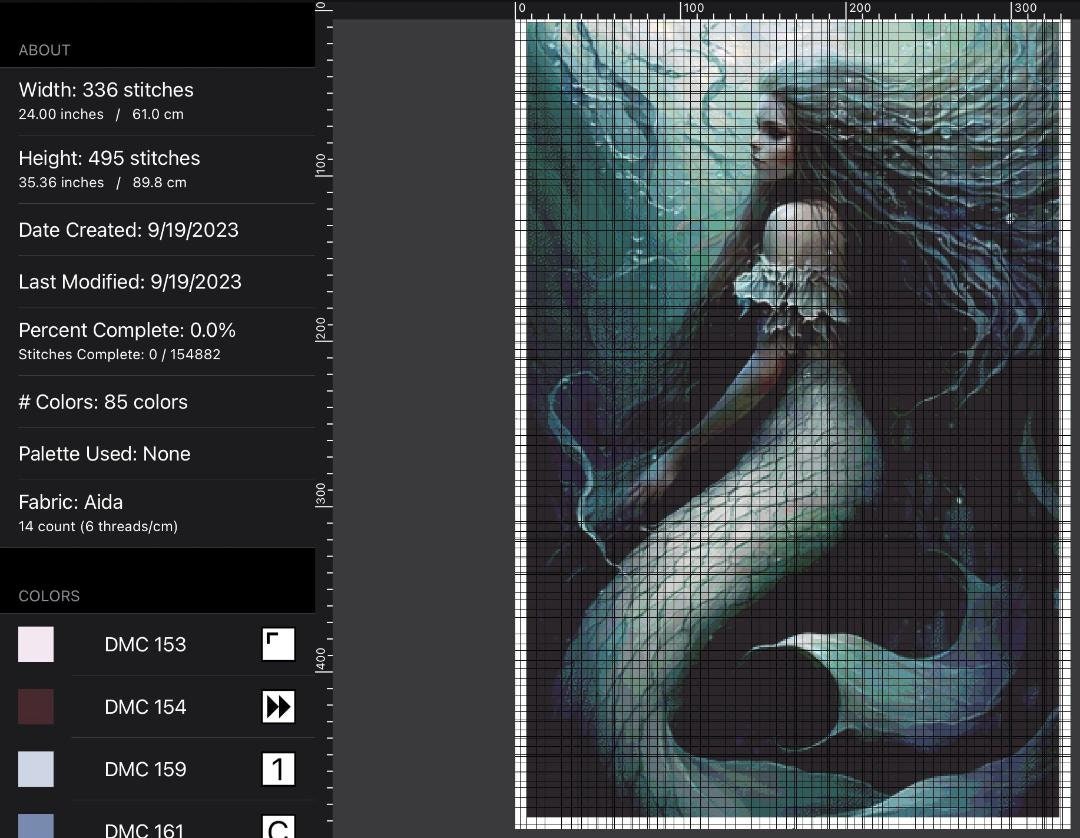The height and width of the screenshot is (838, 1080).
Task: Select the DMC 161 blue color swatch
Action: 35,827
